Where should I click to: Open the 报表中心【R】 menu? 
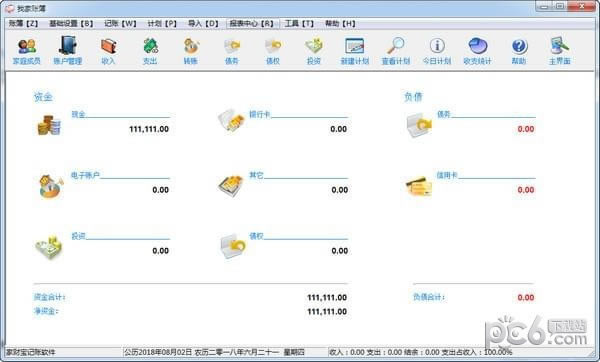[x=252, y=24]
